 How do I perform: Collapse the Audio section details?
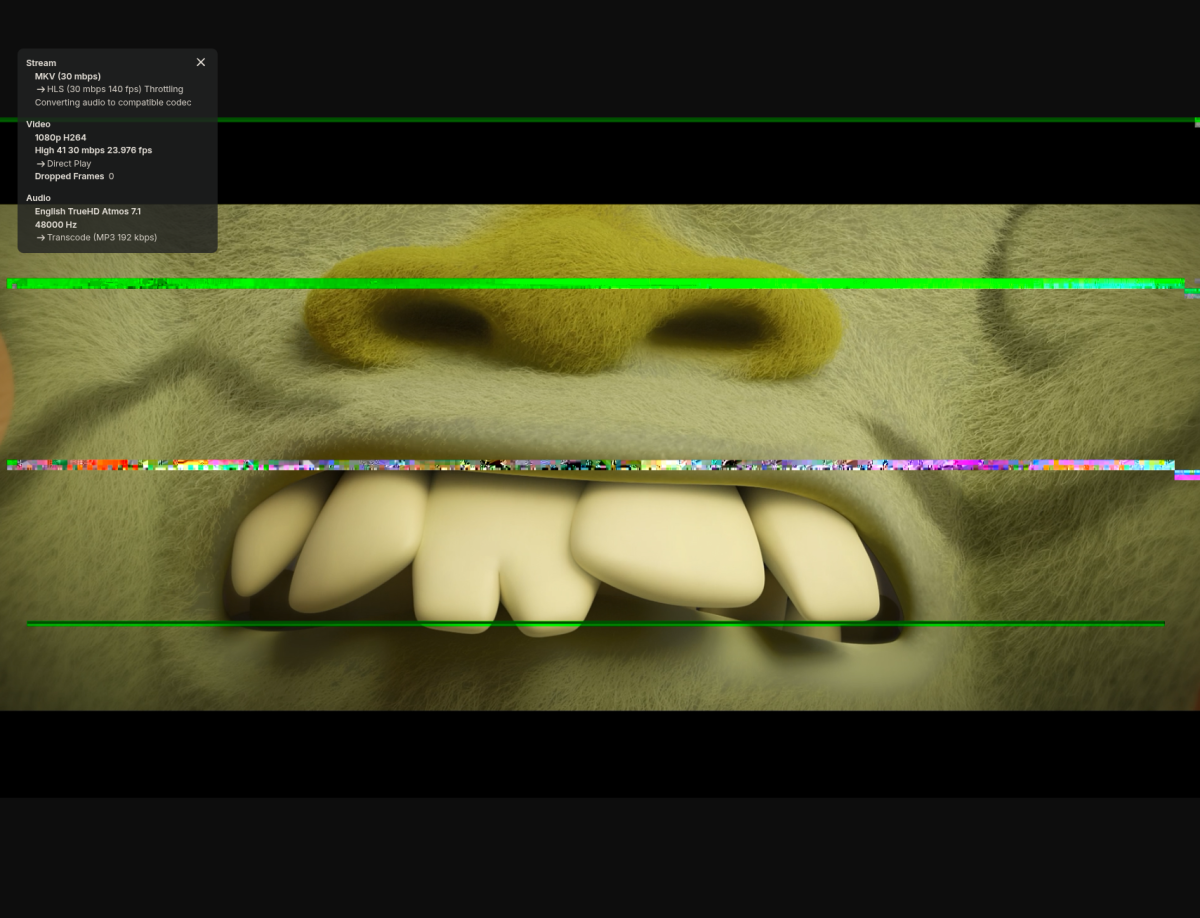coord(38,197)
